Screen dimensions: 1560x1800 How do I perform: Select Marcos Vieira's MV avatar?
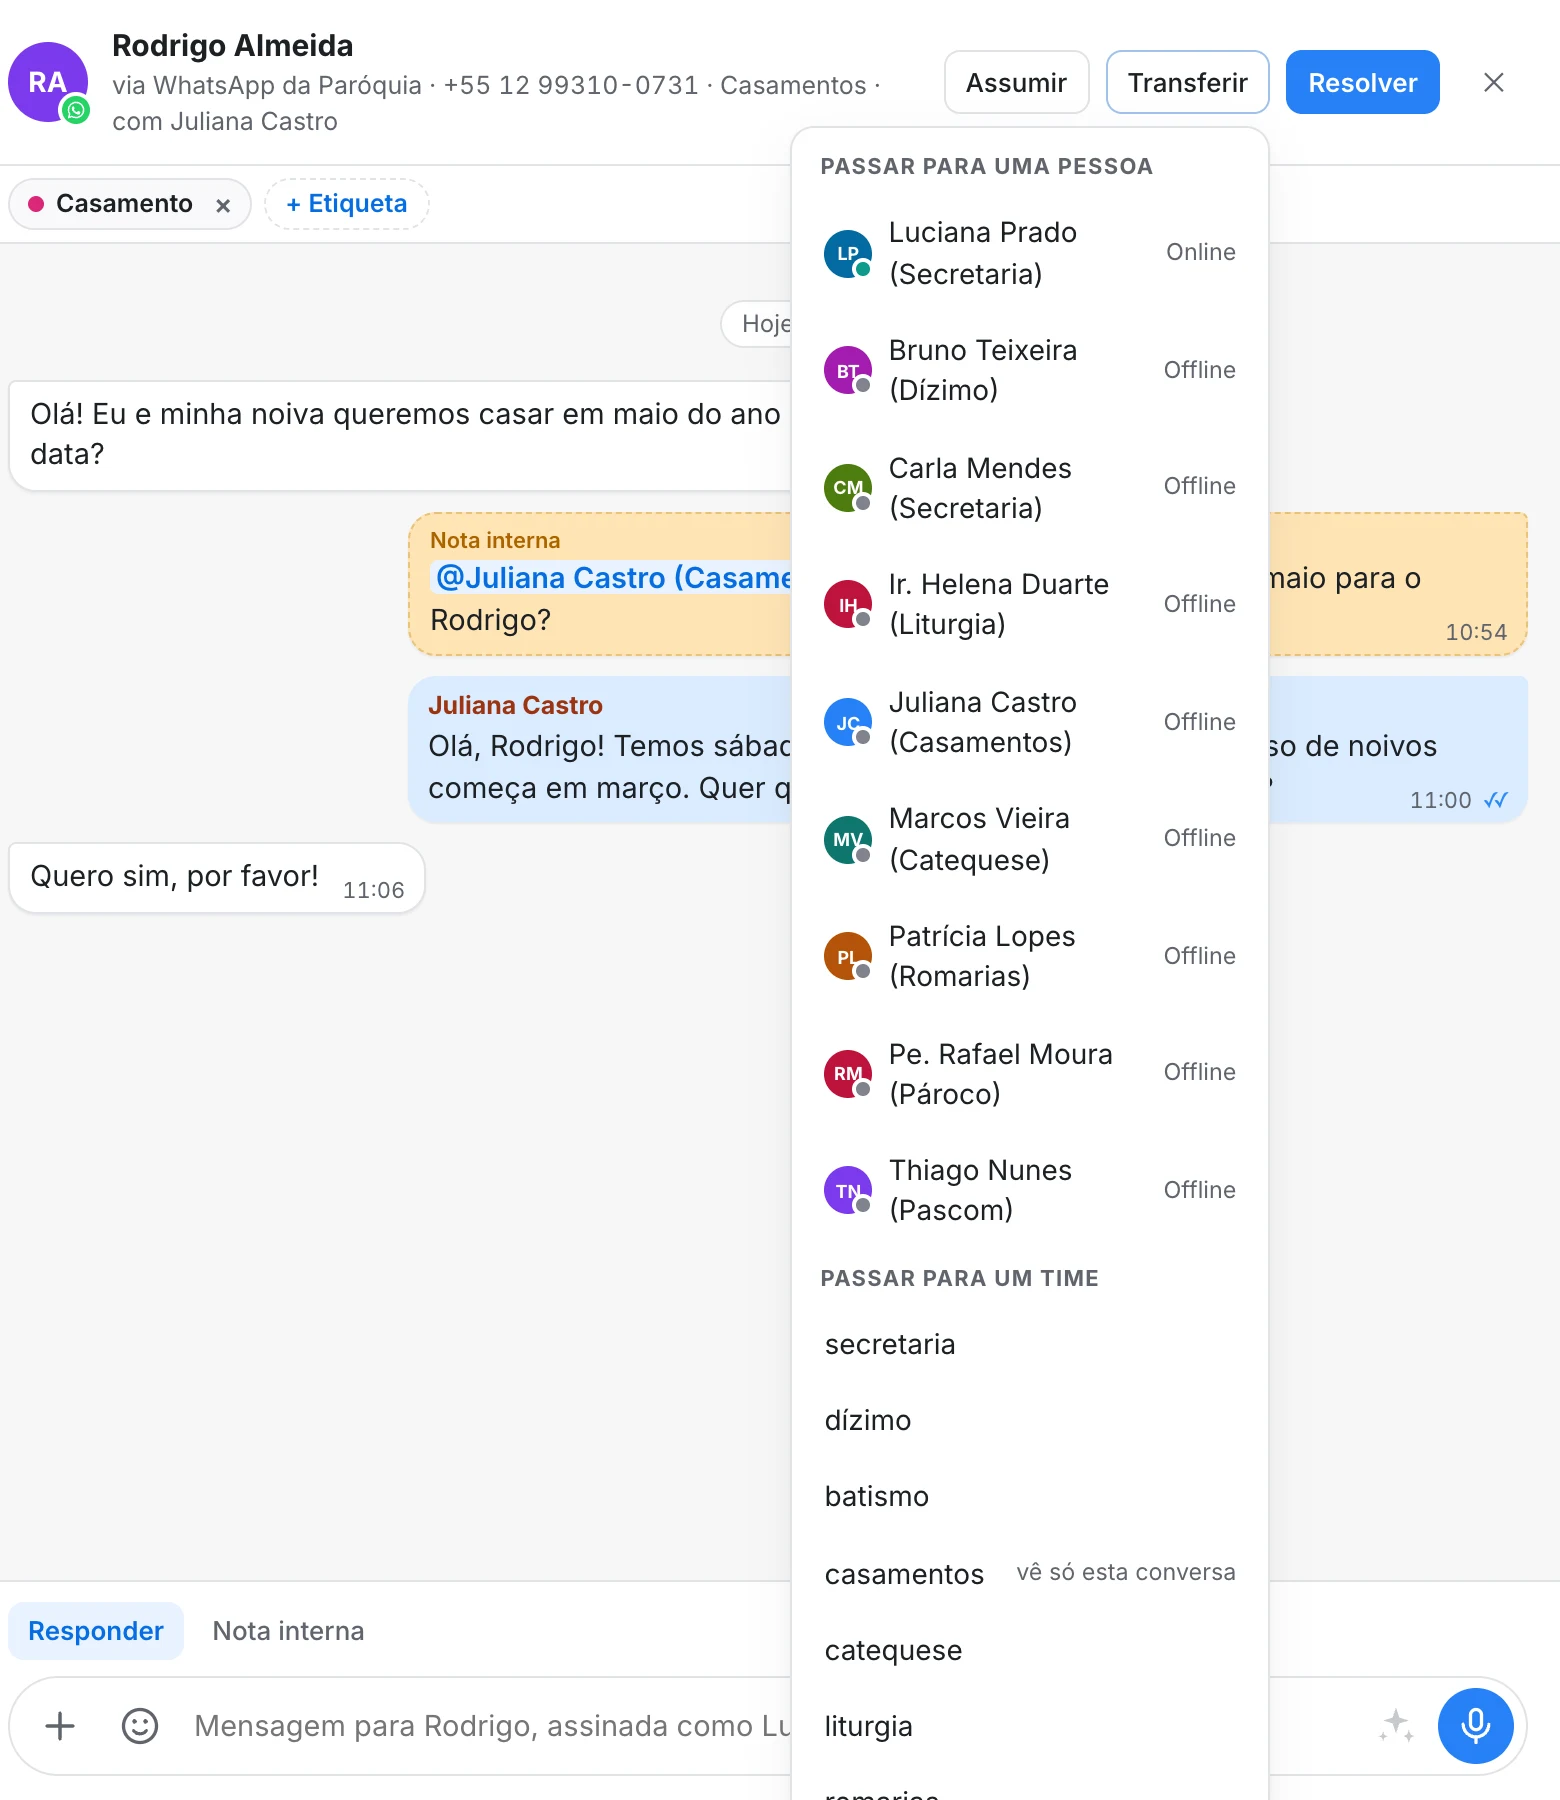click(848, 839)
